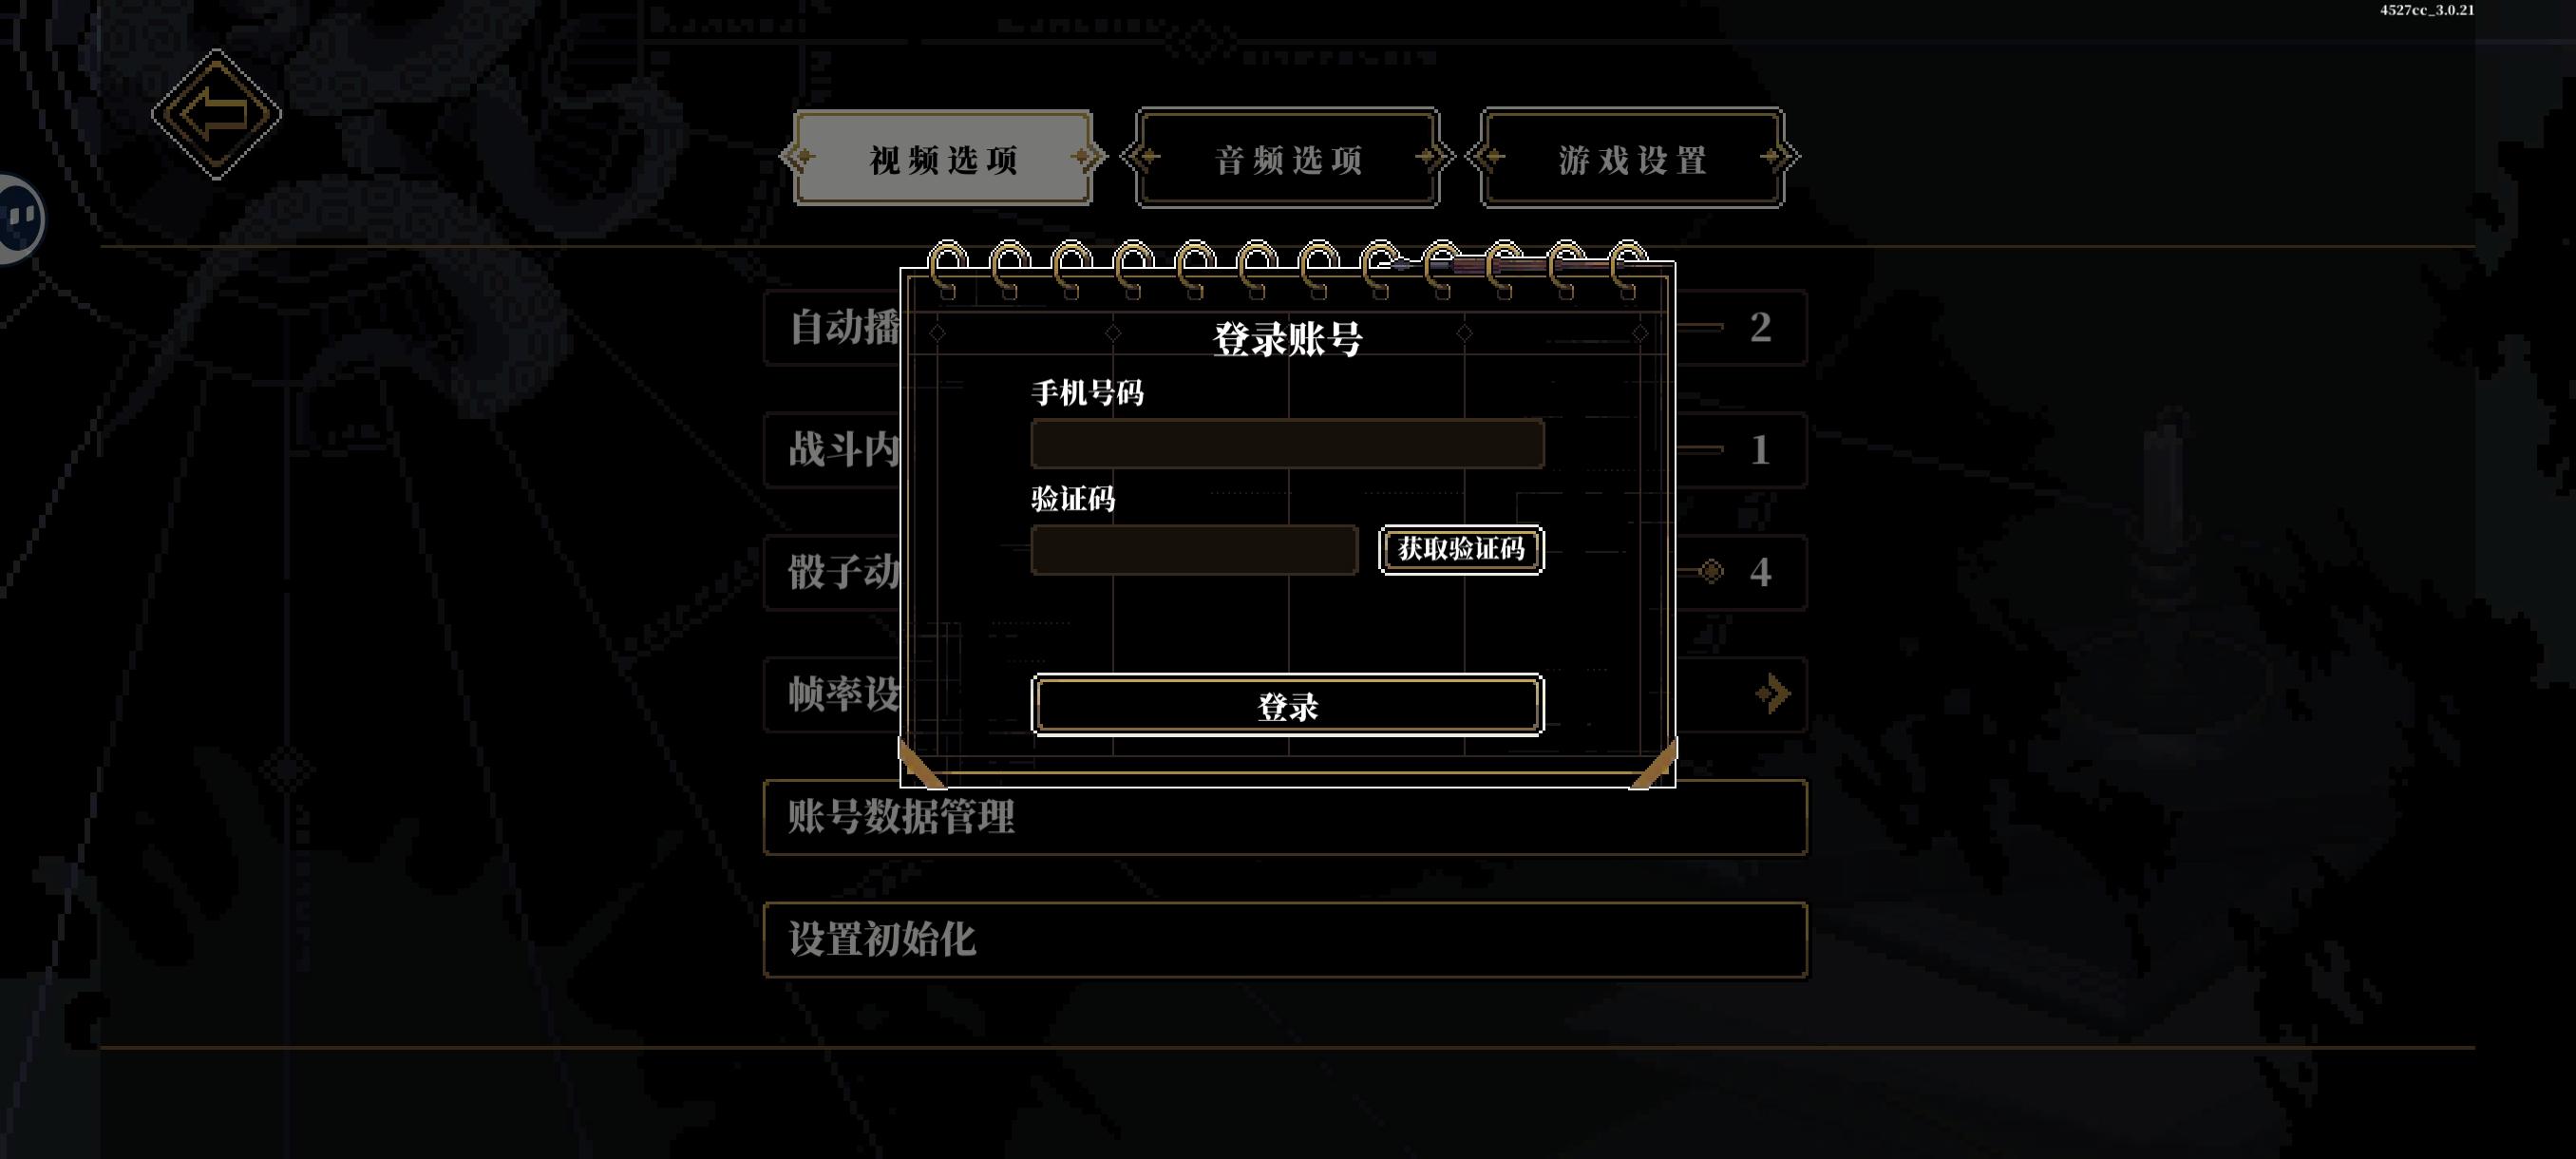Viewport: 2576px width, 1159px height.
Task: Open the 游戏设置 tab
Action: [x=1632, y=158]
